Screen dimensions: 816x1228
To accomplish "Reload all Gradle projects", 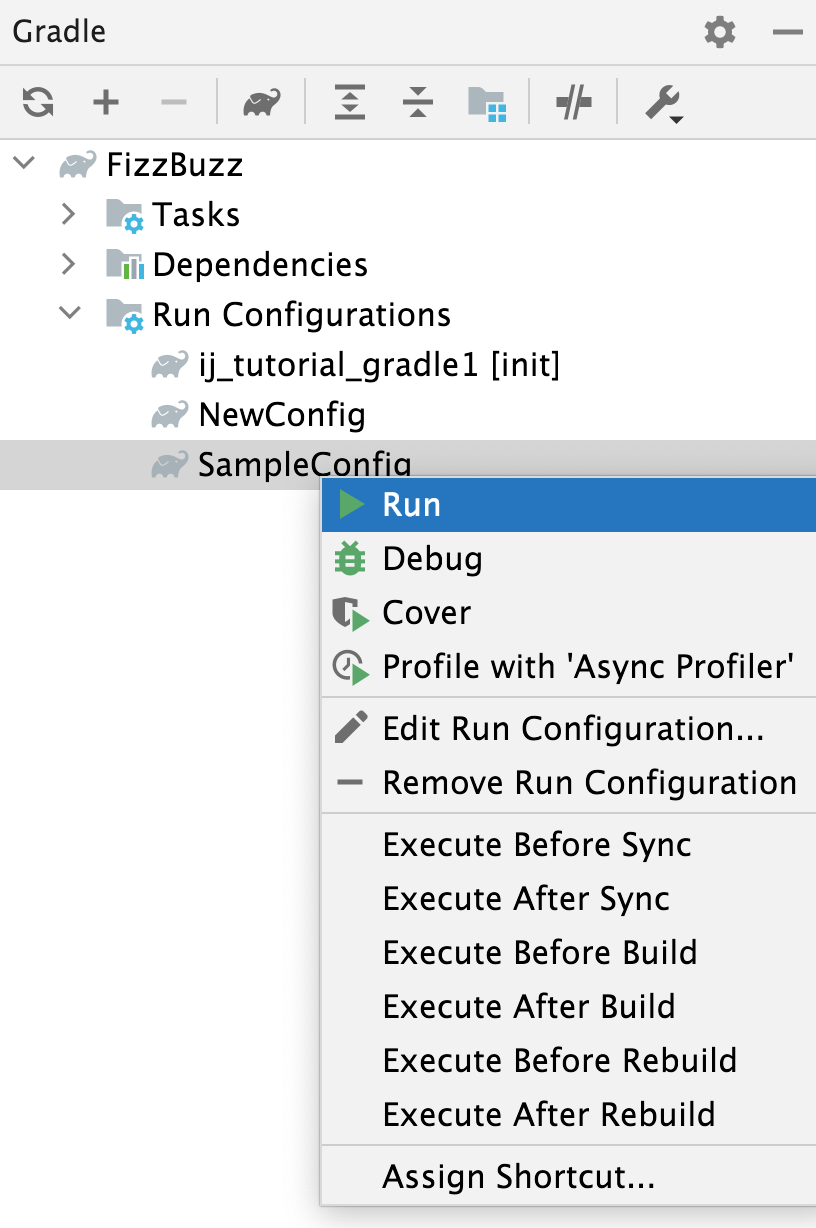I will (37, 102).
